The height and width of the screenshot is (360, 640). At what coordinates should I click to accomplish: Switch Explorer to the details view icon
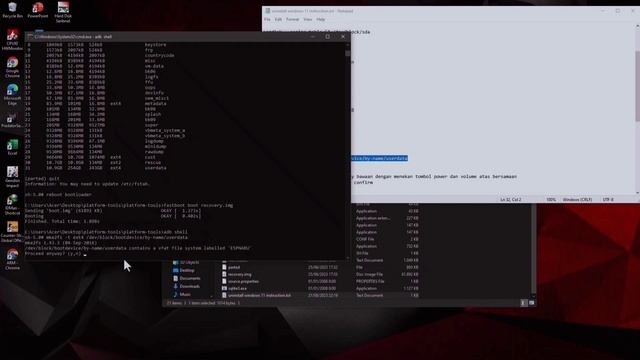(523, 303)
